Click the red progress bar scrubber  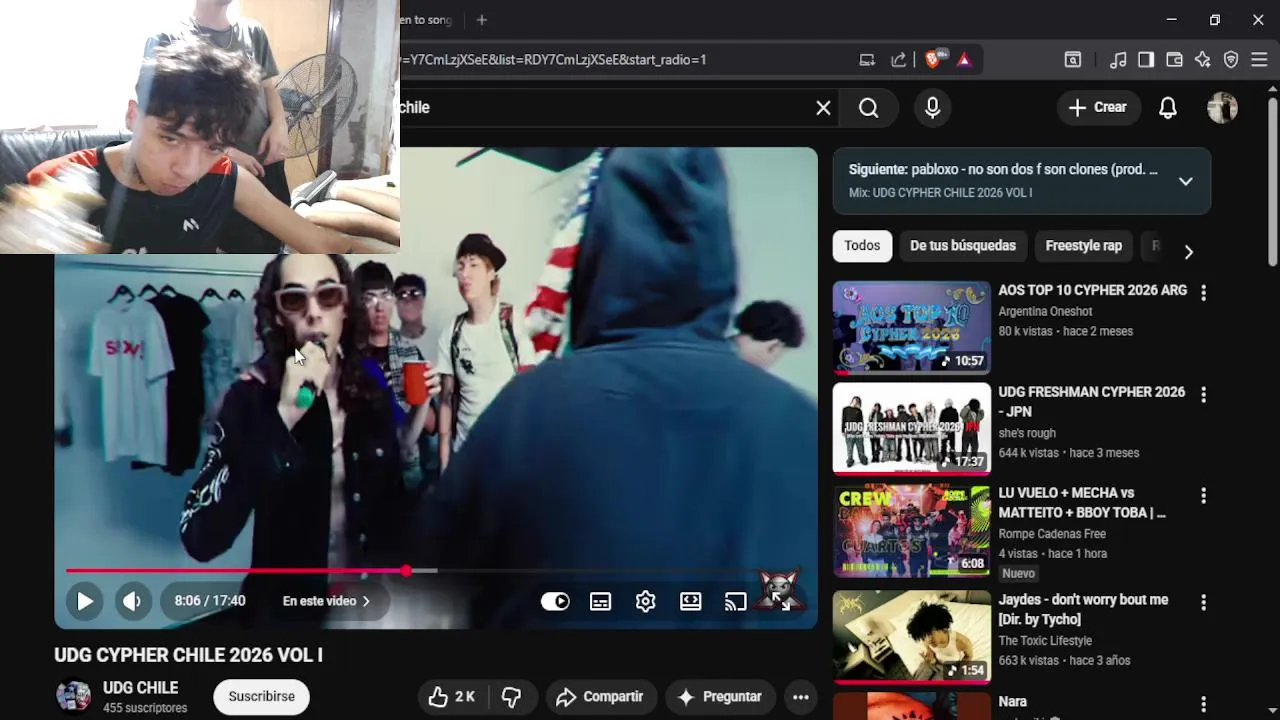coord(406,571)
